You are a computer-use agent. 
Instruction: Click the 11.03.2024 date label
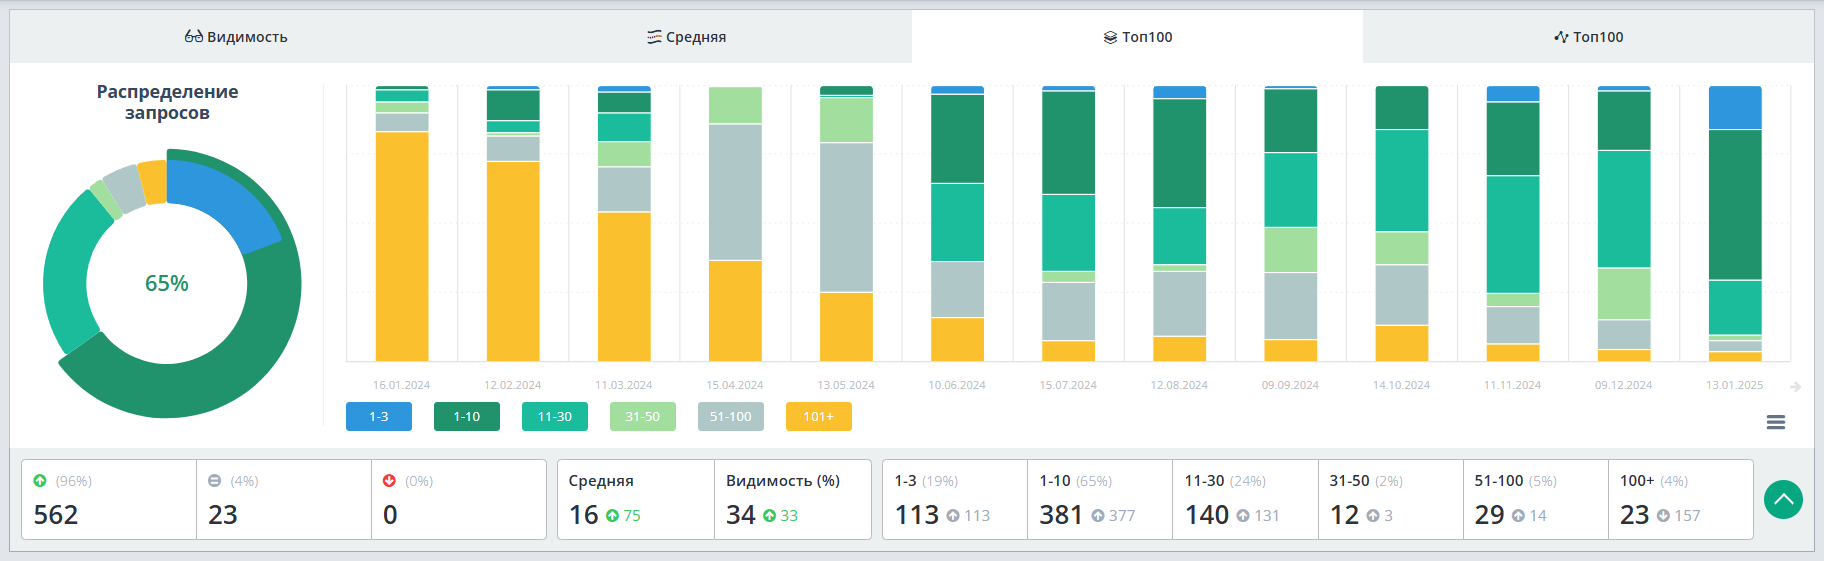click(x=624, y=385)
